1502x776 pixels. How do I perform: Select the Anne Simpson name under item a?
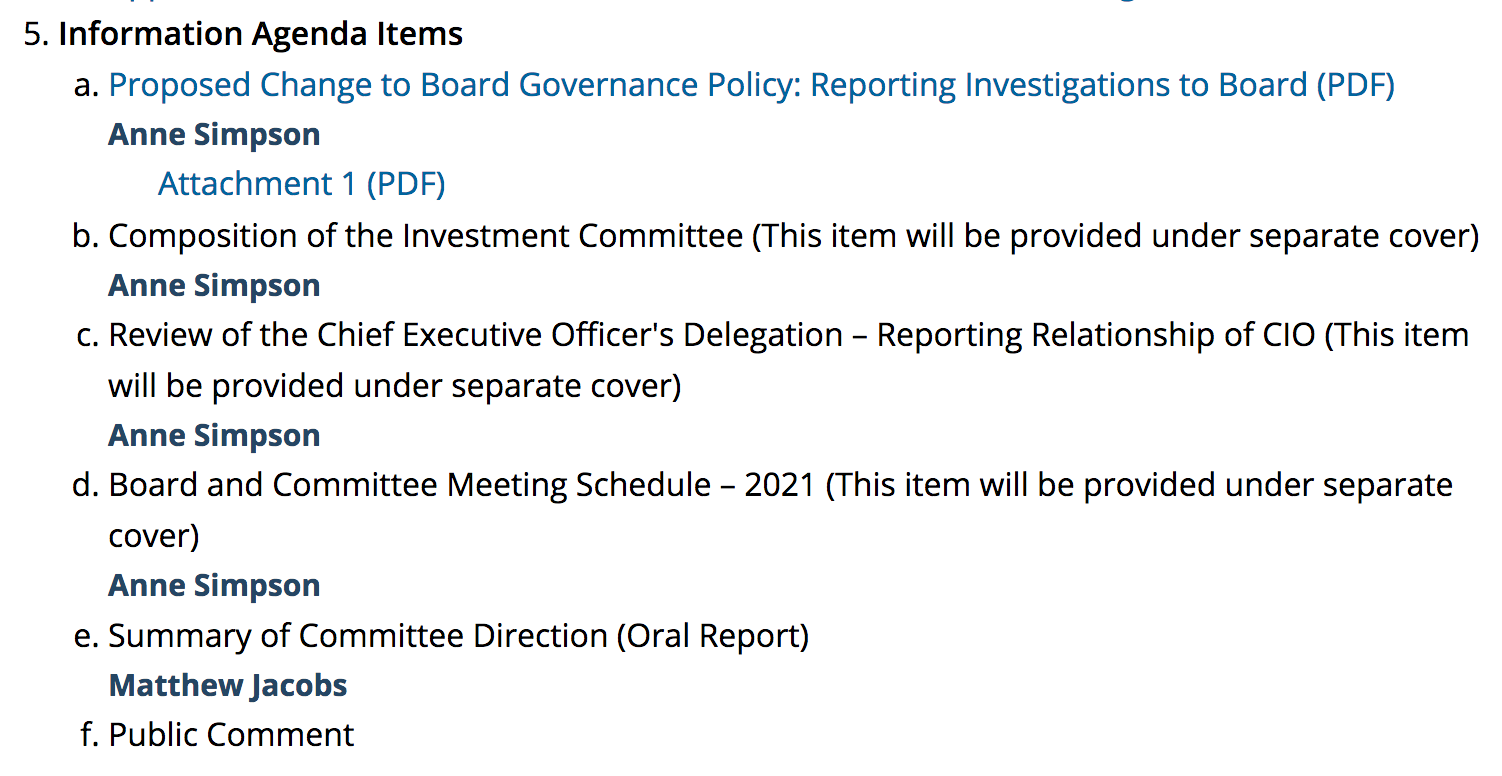pyautogui.click(x=214, y=135)
